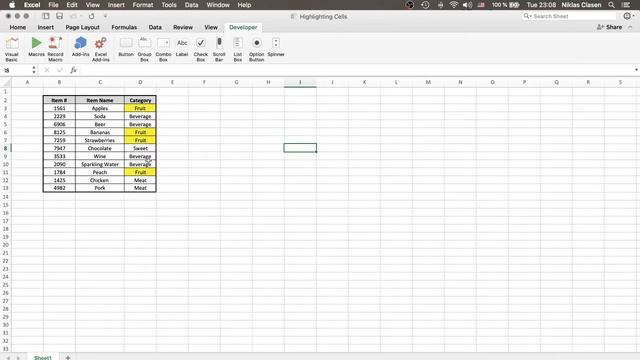This screenshot has height=360, width=640.
Task: Select the cell containing Apples
Action: pyautogui.click(x=100, y=108)
